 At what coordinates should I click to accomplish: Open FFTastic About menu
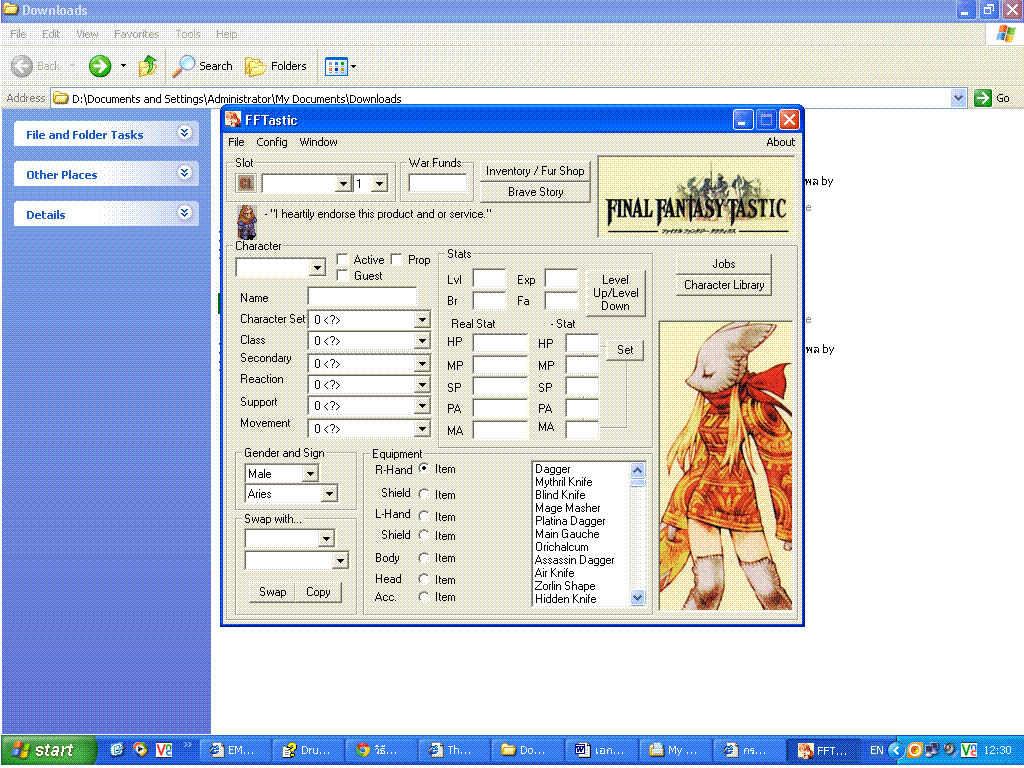point(780,142)
